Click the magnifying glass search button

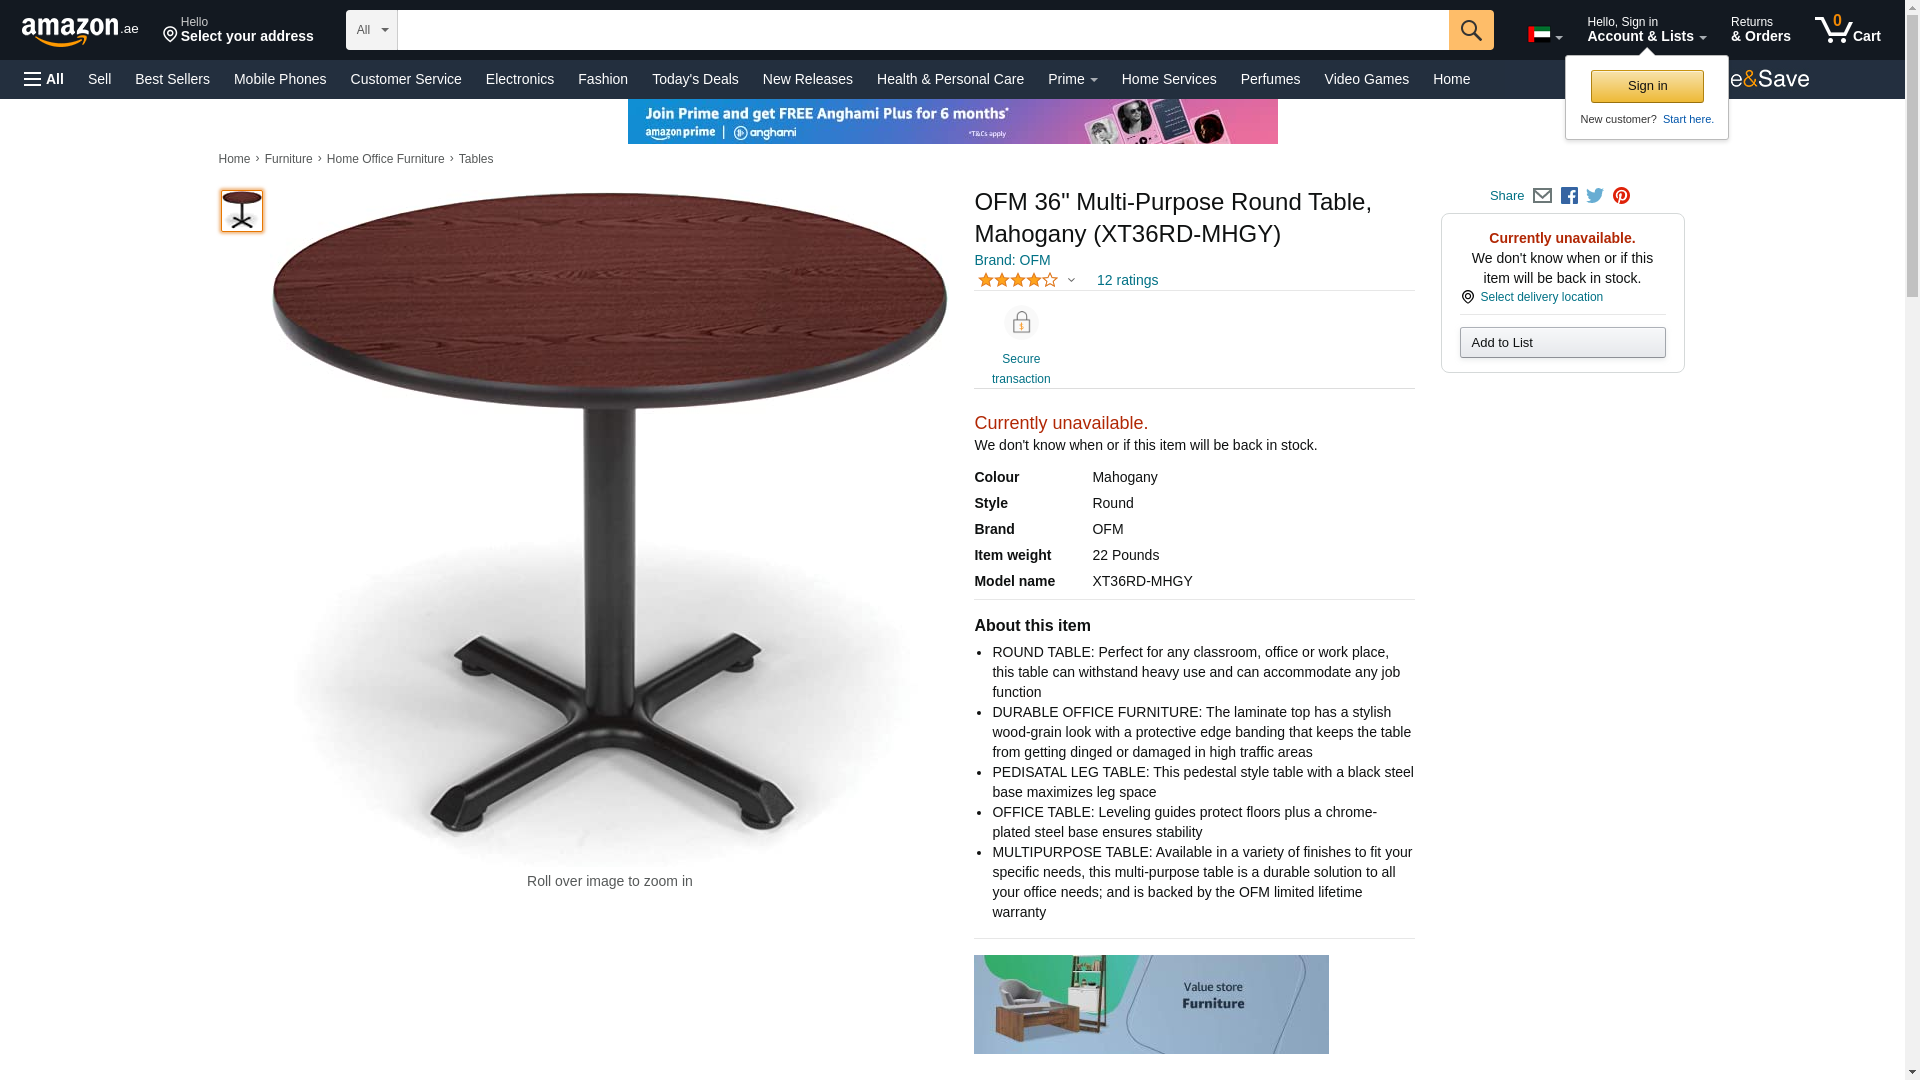click(1470, 30)
